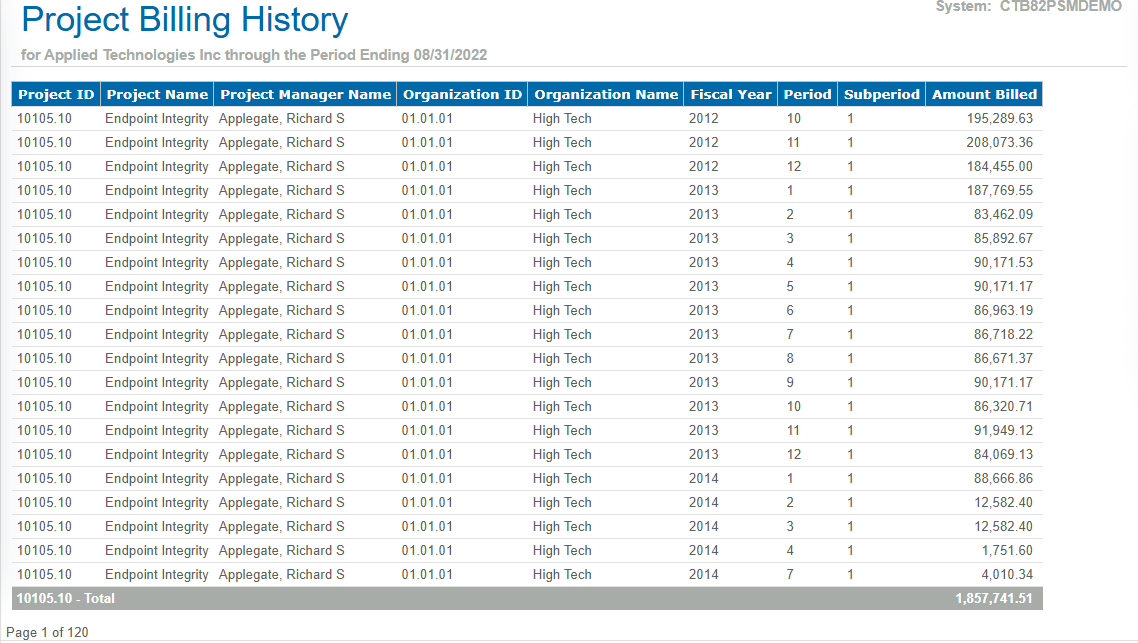Click the 10105.10 - Total row label
This screenshot has width=1138, height=643.
click(x=66, y=599)
